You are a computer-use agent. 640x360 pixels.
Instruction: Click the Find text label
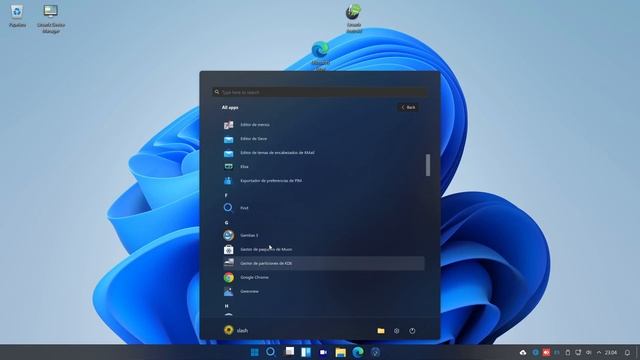[244, 208]
